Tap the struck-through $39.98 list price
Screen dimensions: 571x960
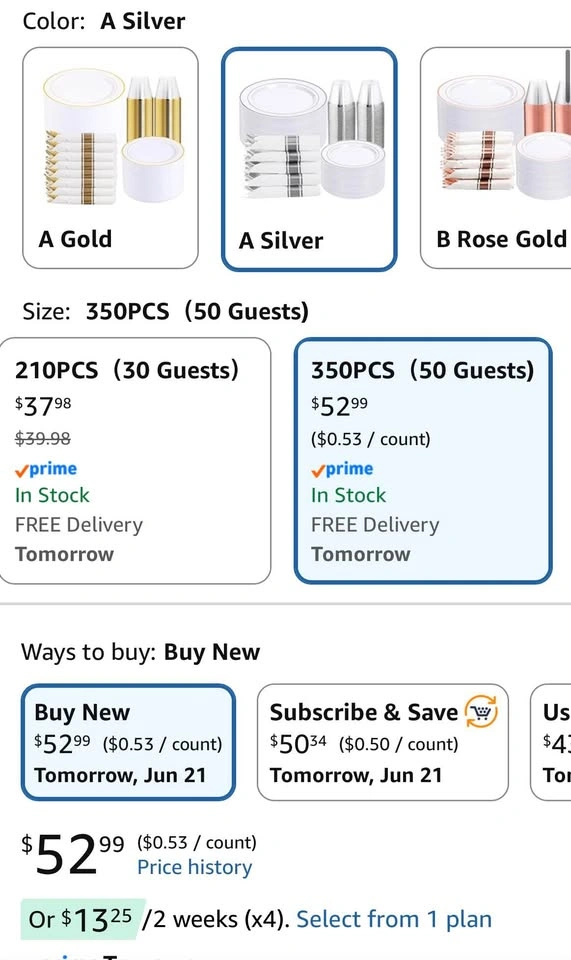coord(43,438)
